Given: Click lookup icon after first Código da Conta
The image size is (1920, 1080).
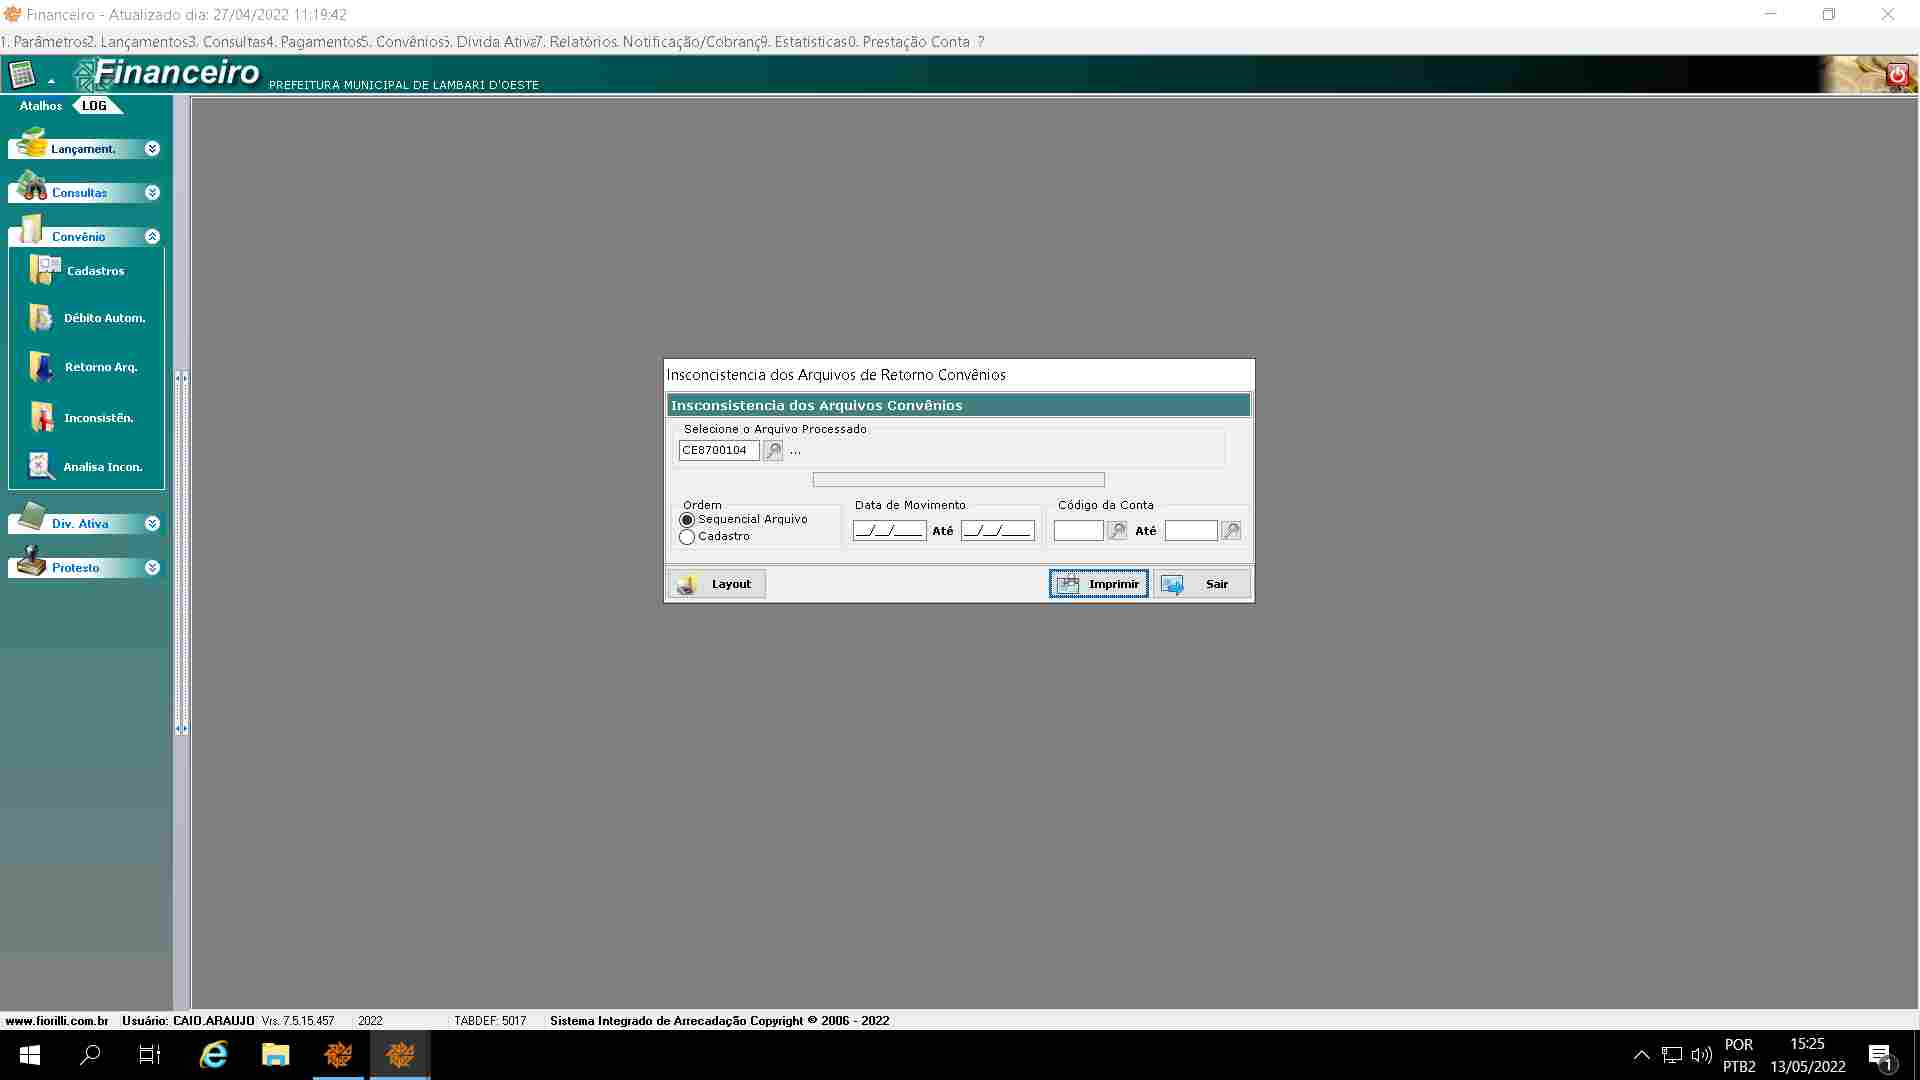Looking at the screenshot, I should coord(1117,531).
